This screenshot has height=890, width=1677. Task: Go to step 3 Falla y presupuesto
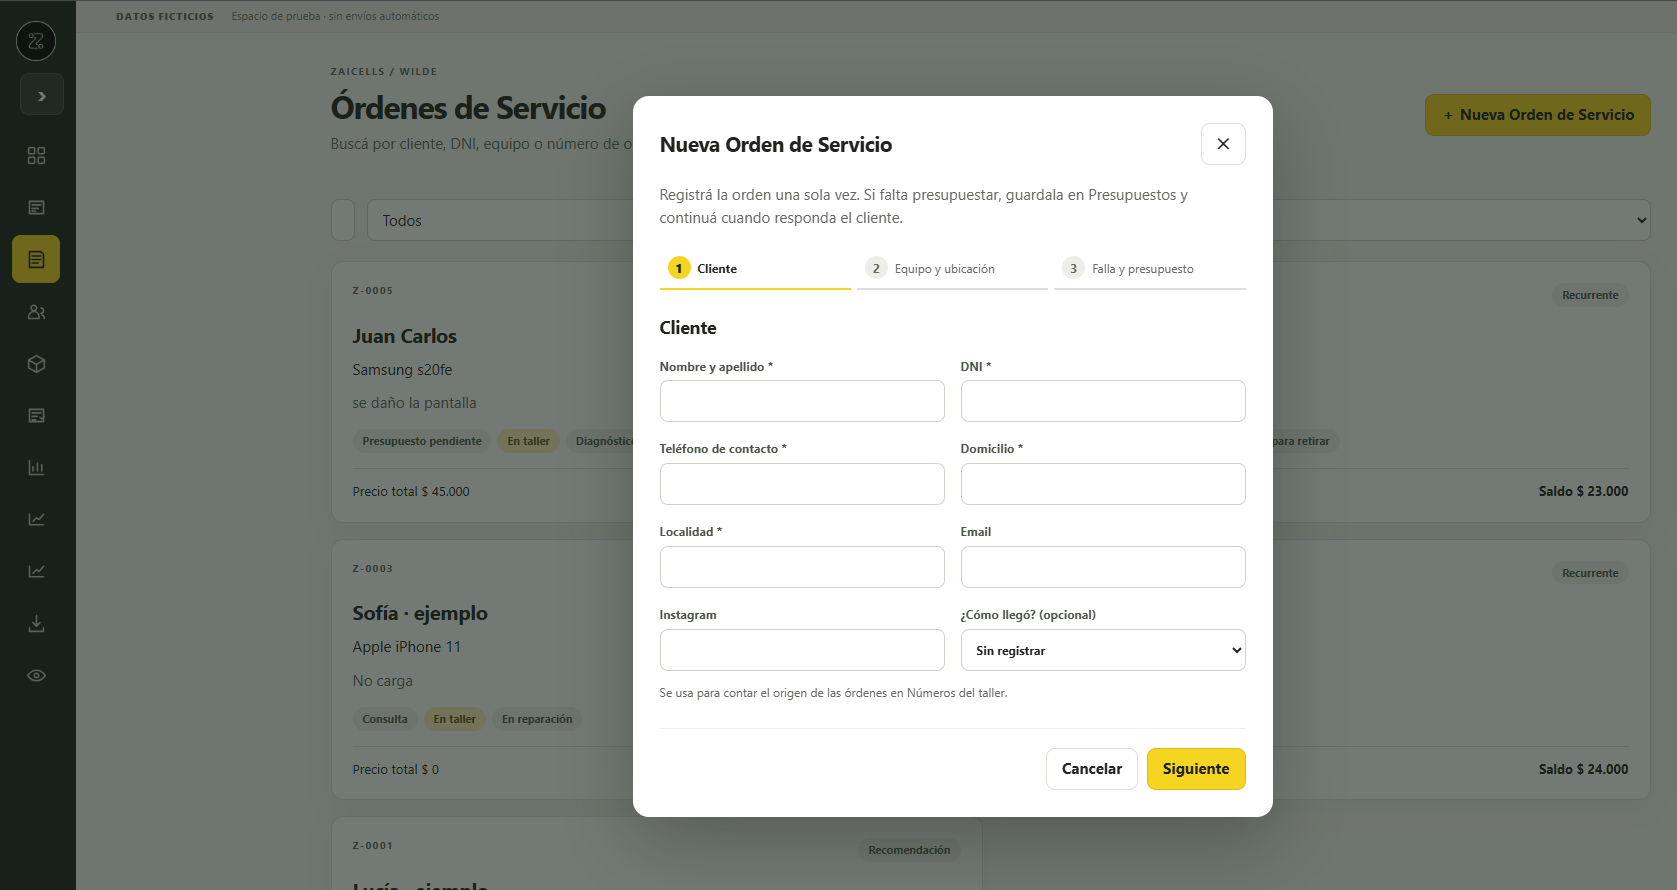point(1150,269)
